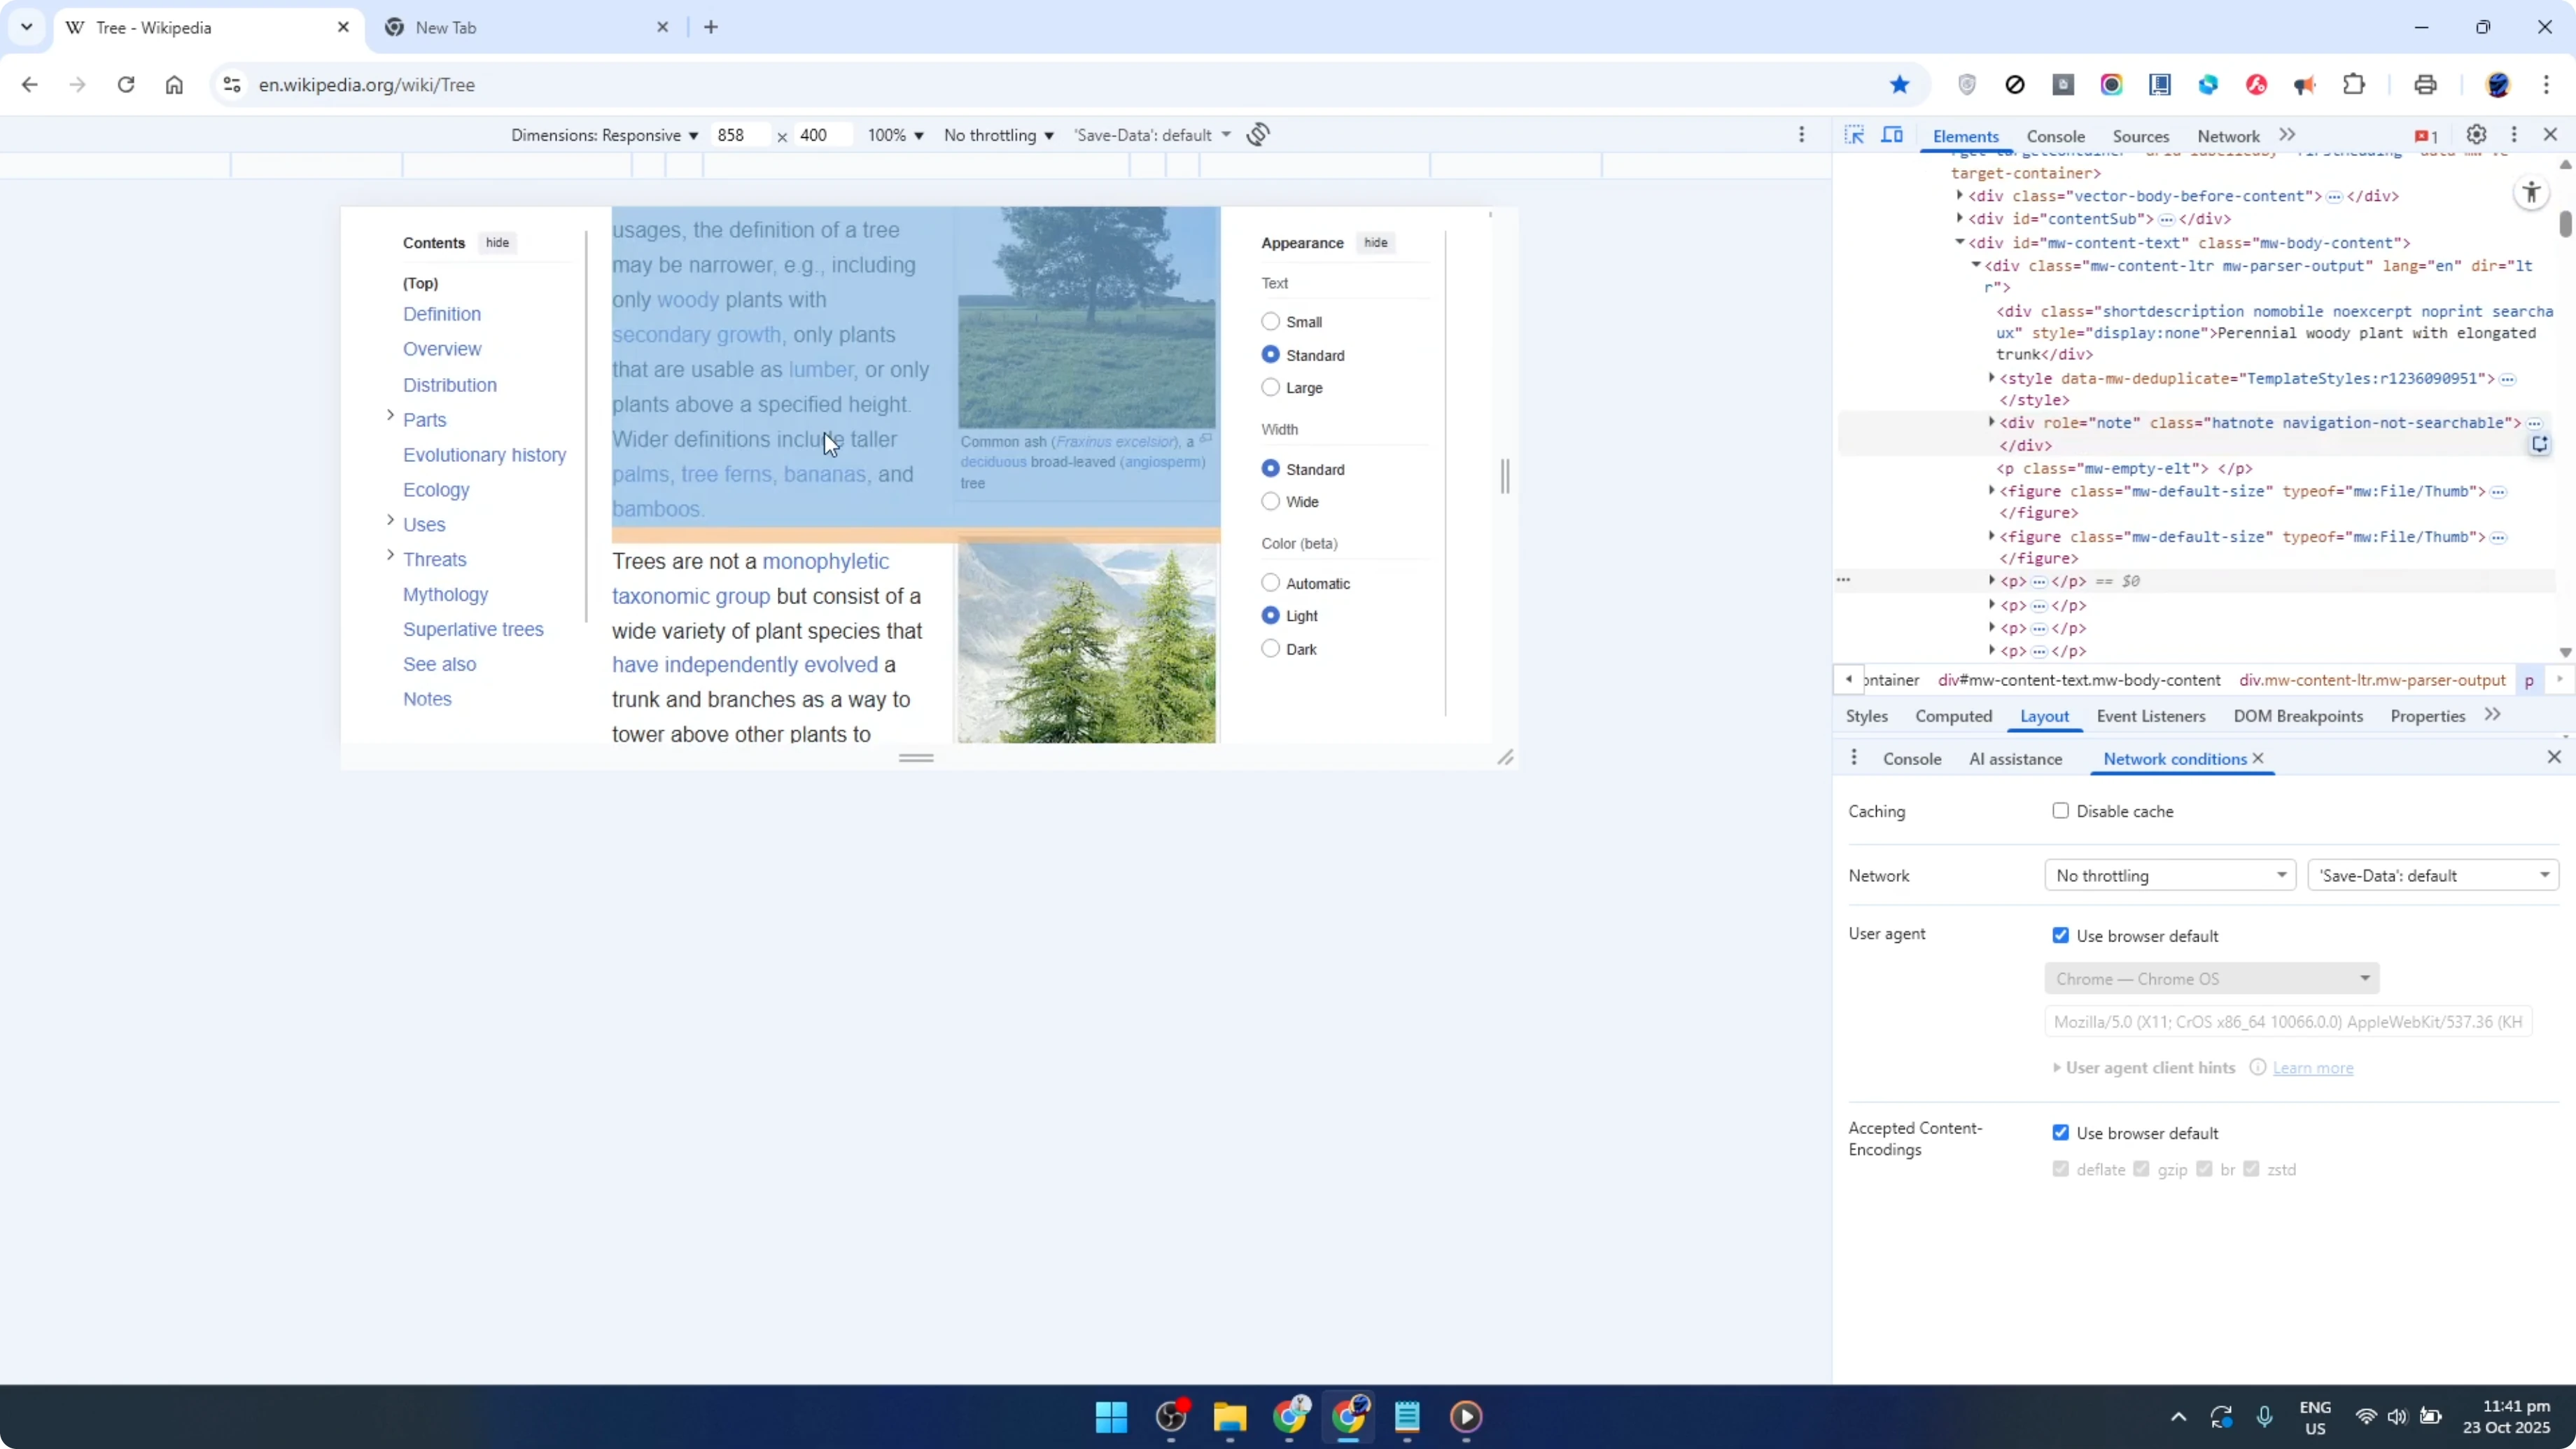Click the bookmark star in the address bar
This screenshot has height=1449, width=2576.
(x=1899, y=85)
